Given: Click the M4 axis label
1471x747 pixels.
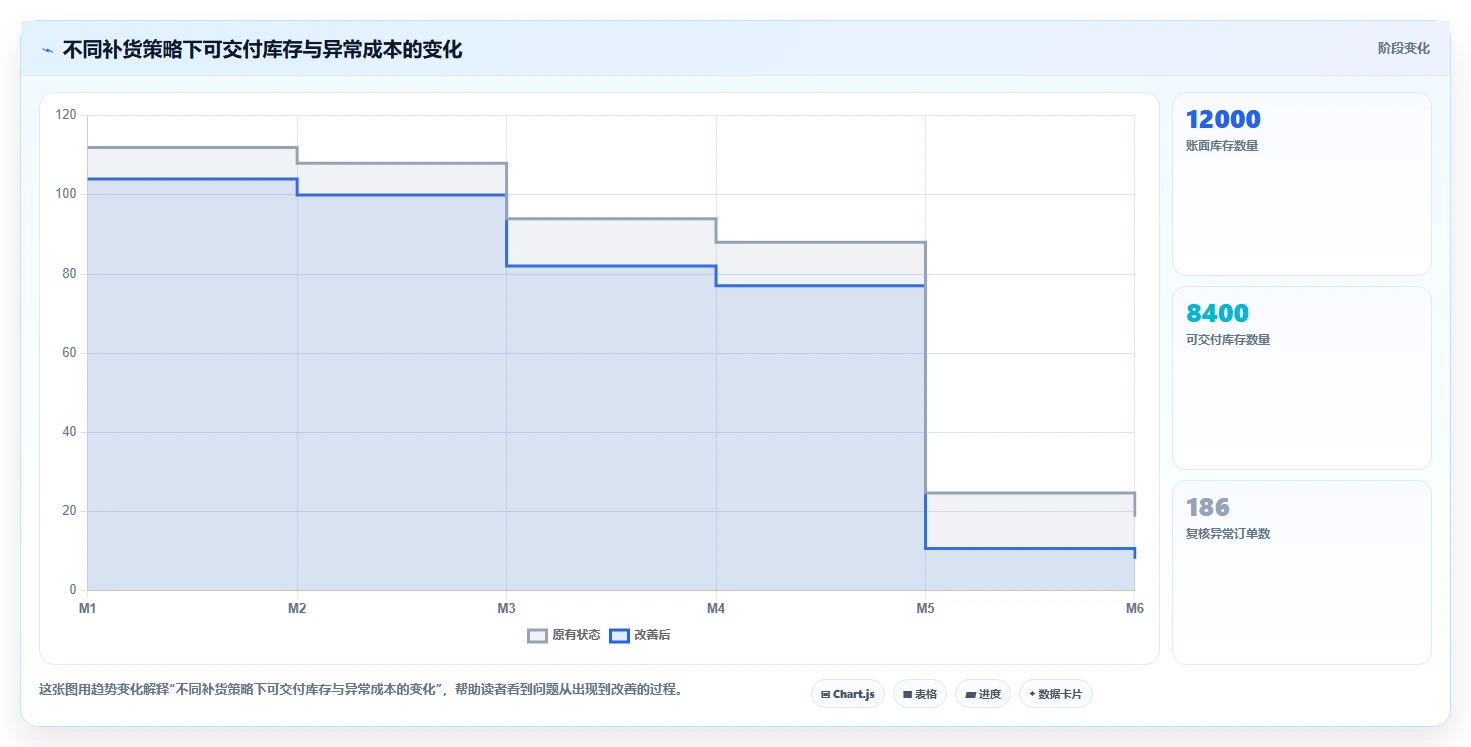Looking at the screenshot, I should 716,608.
